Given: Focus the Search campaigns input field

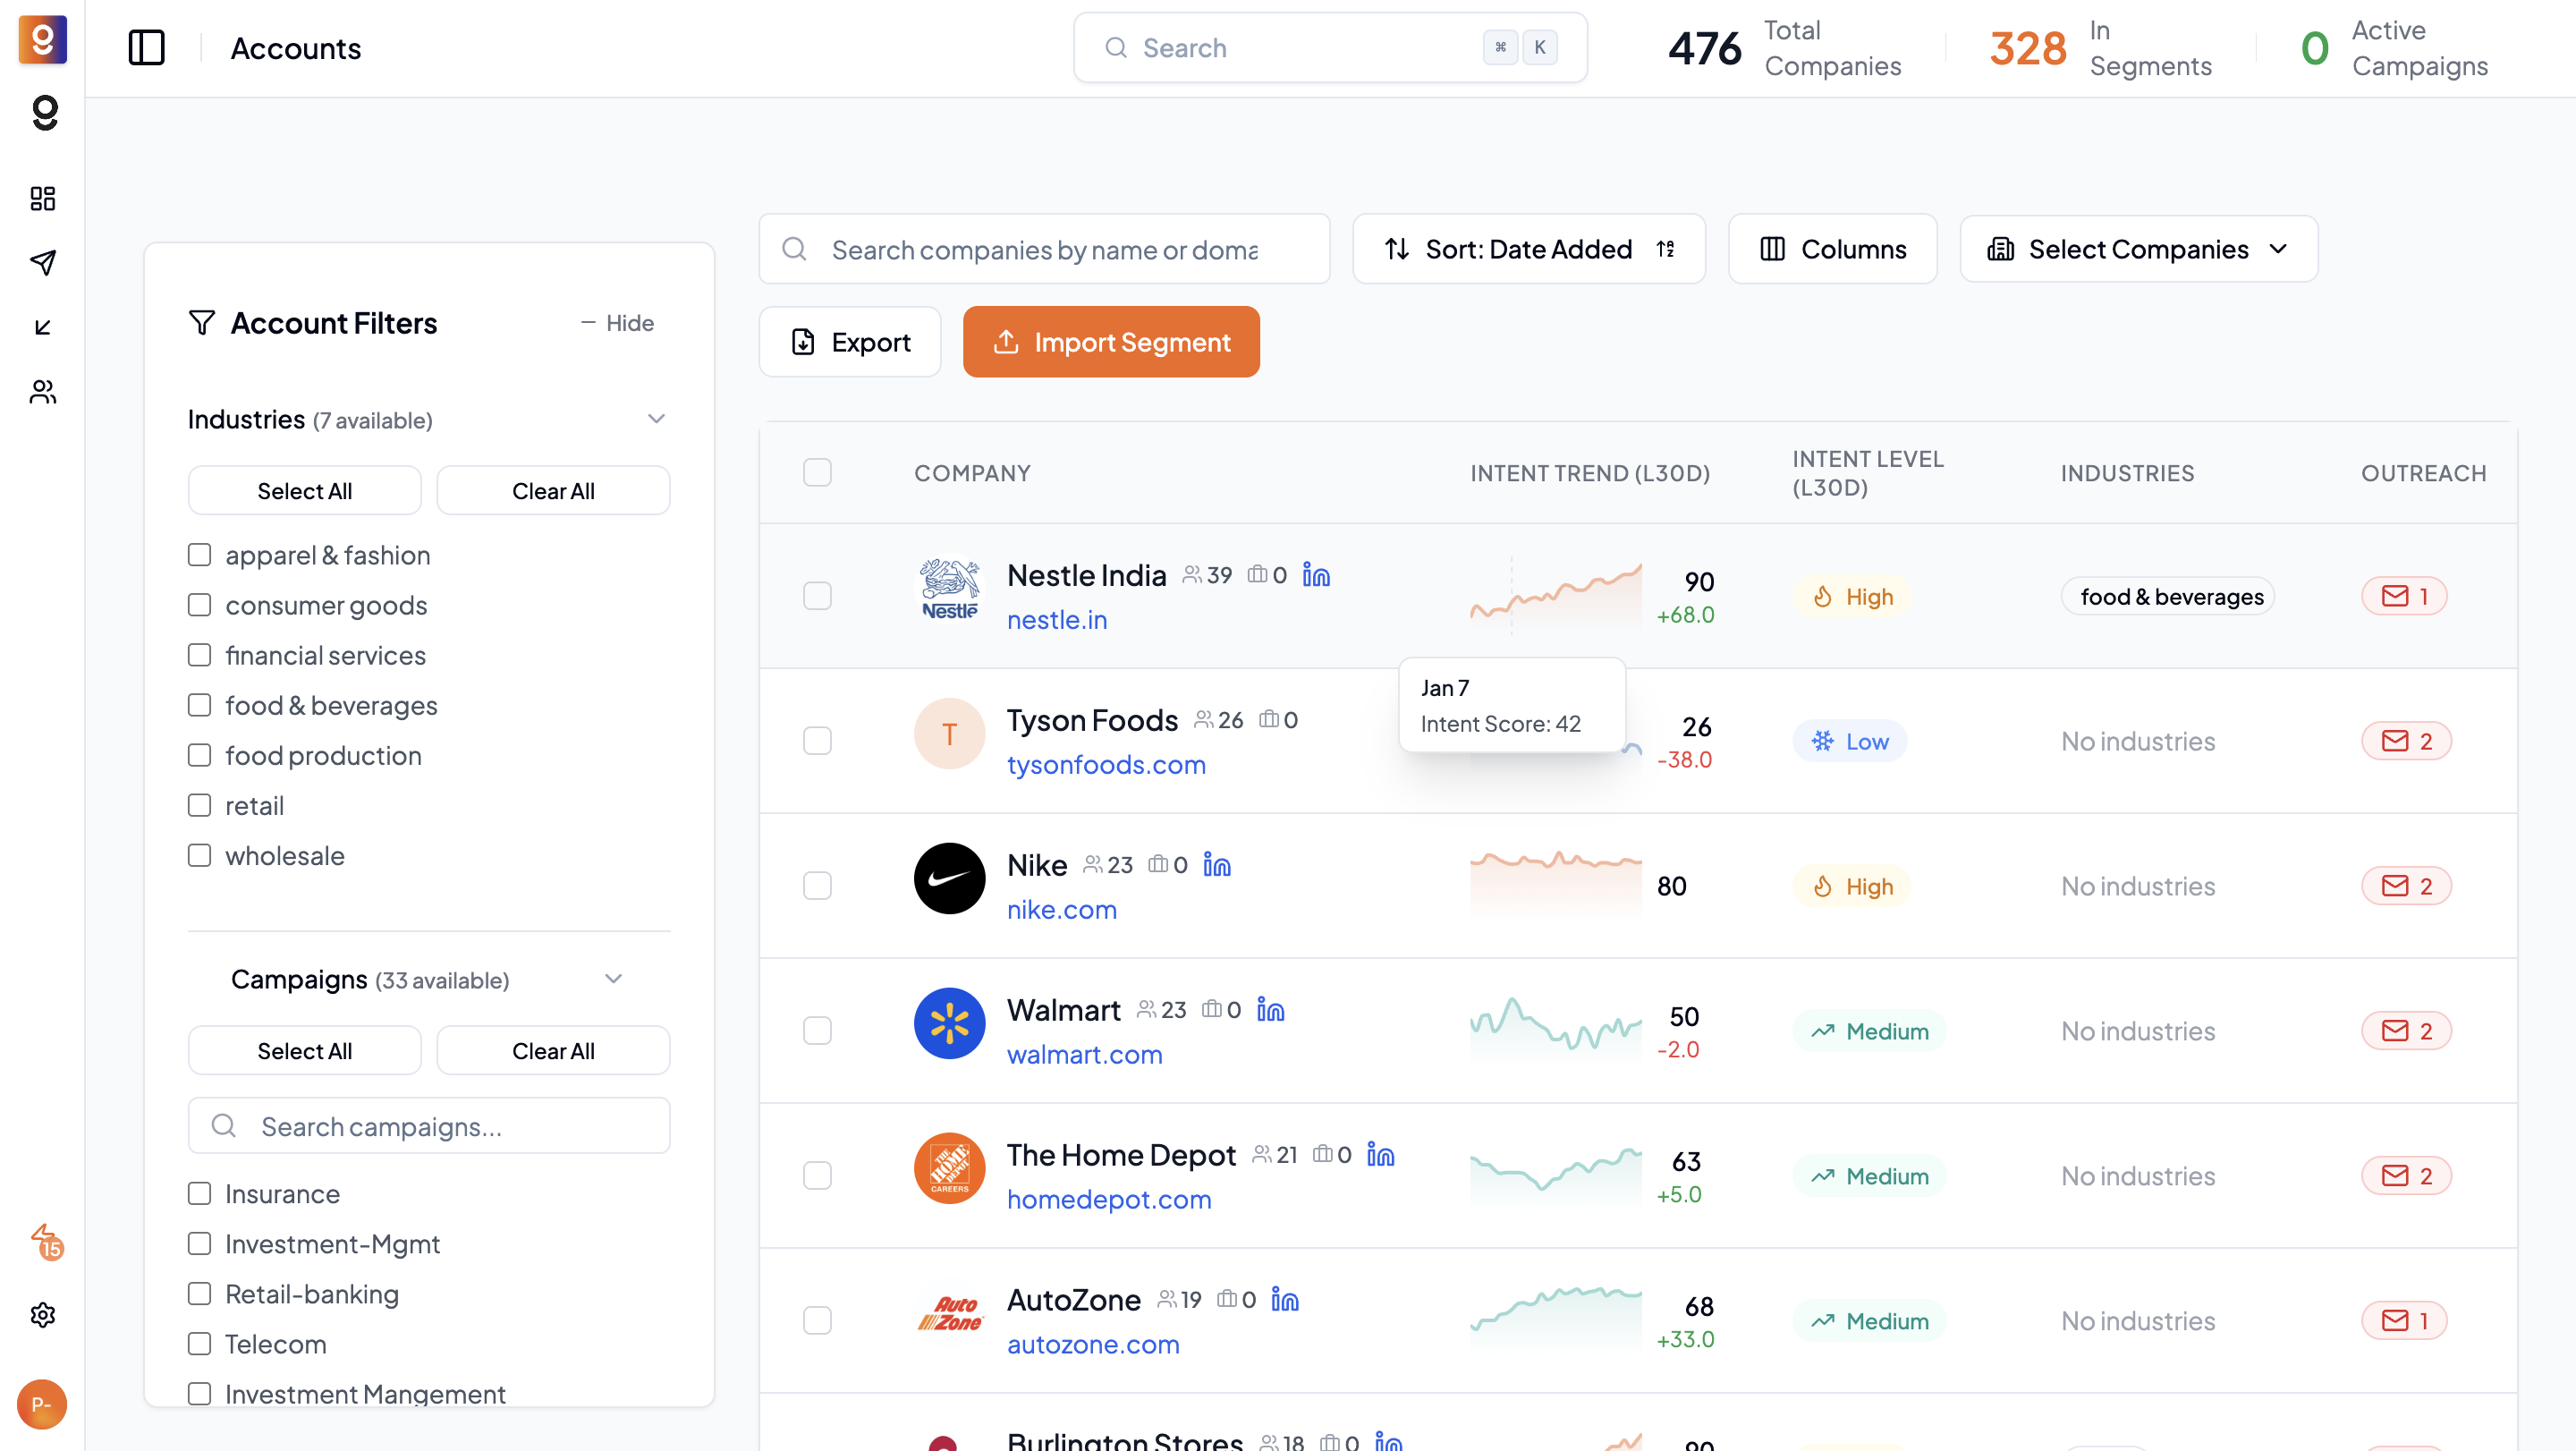Looking at the screenshot, I should click(428, 1126).
